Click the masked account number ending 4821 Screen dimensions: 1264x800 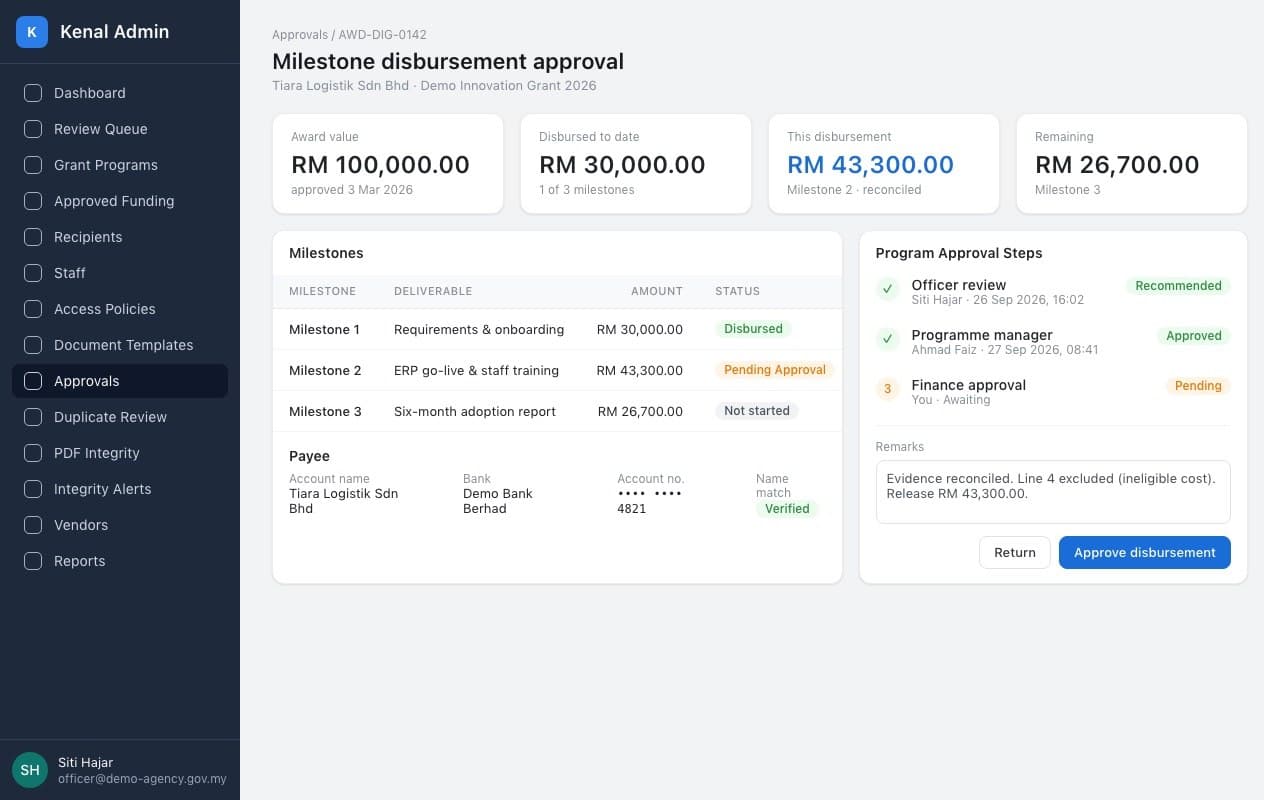(649, 501)
